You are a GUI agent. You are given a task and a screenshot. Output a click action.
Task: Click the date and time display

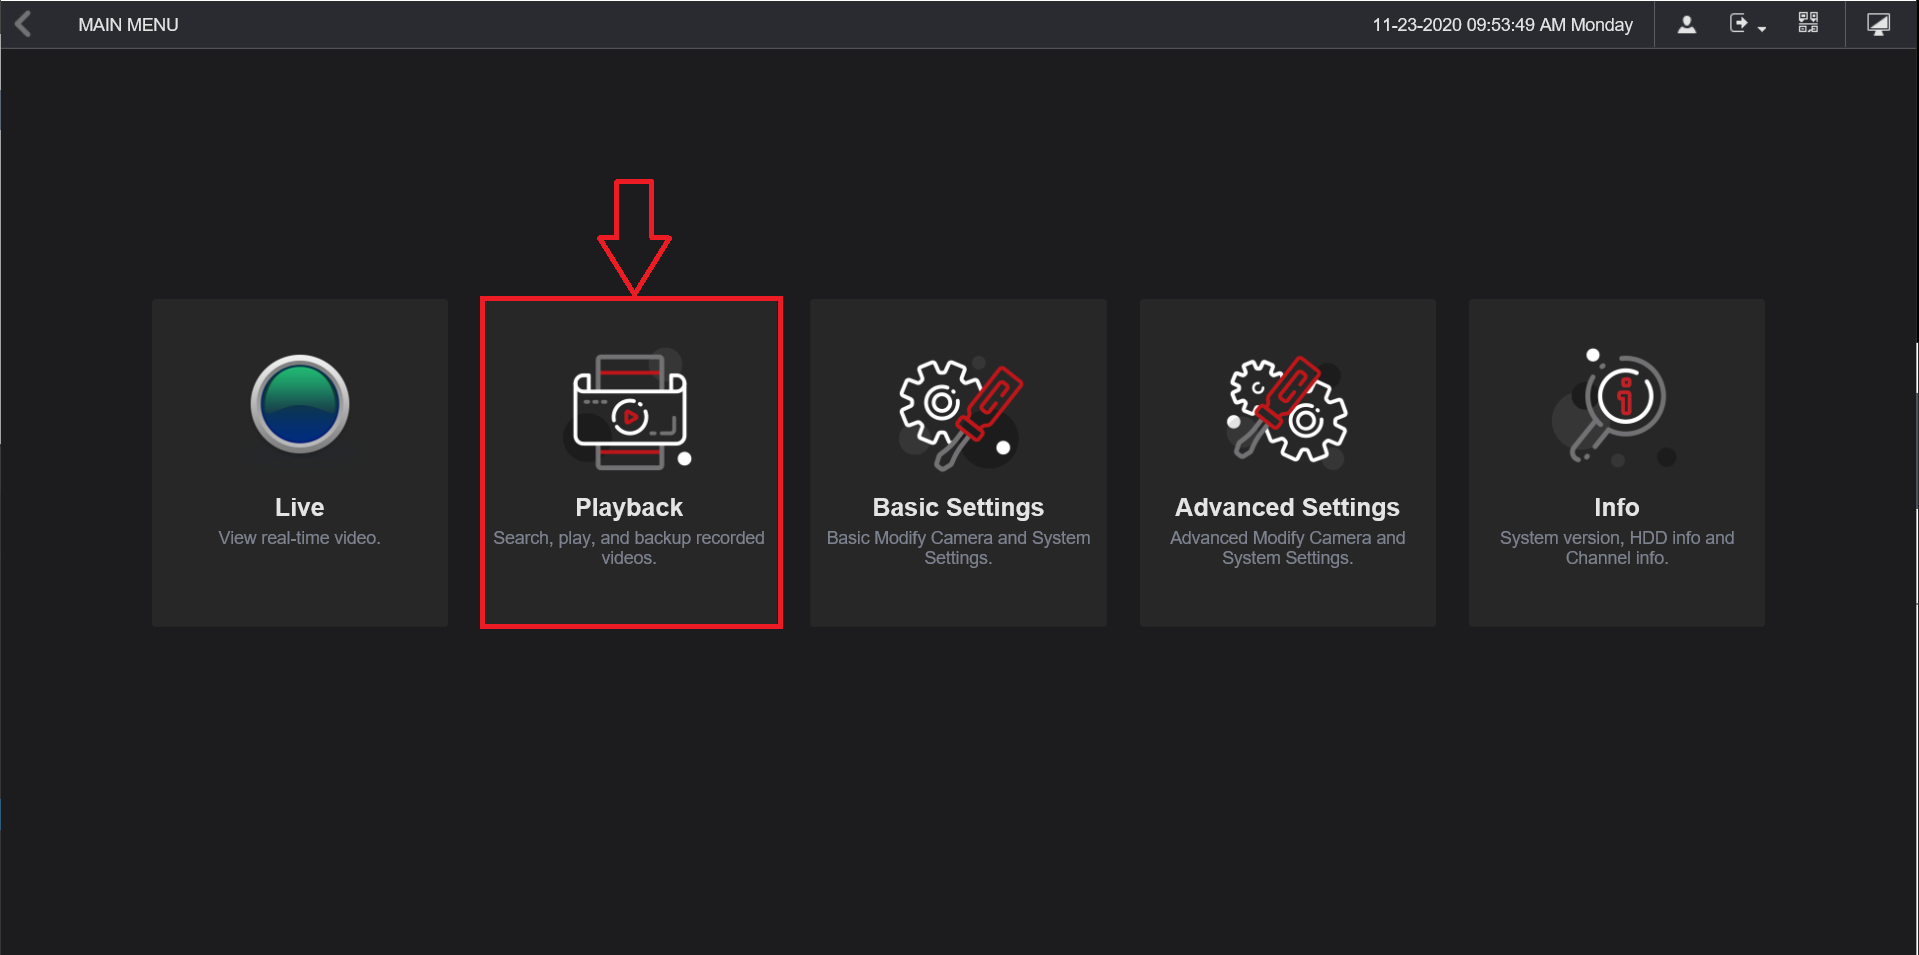[1503, 24]
